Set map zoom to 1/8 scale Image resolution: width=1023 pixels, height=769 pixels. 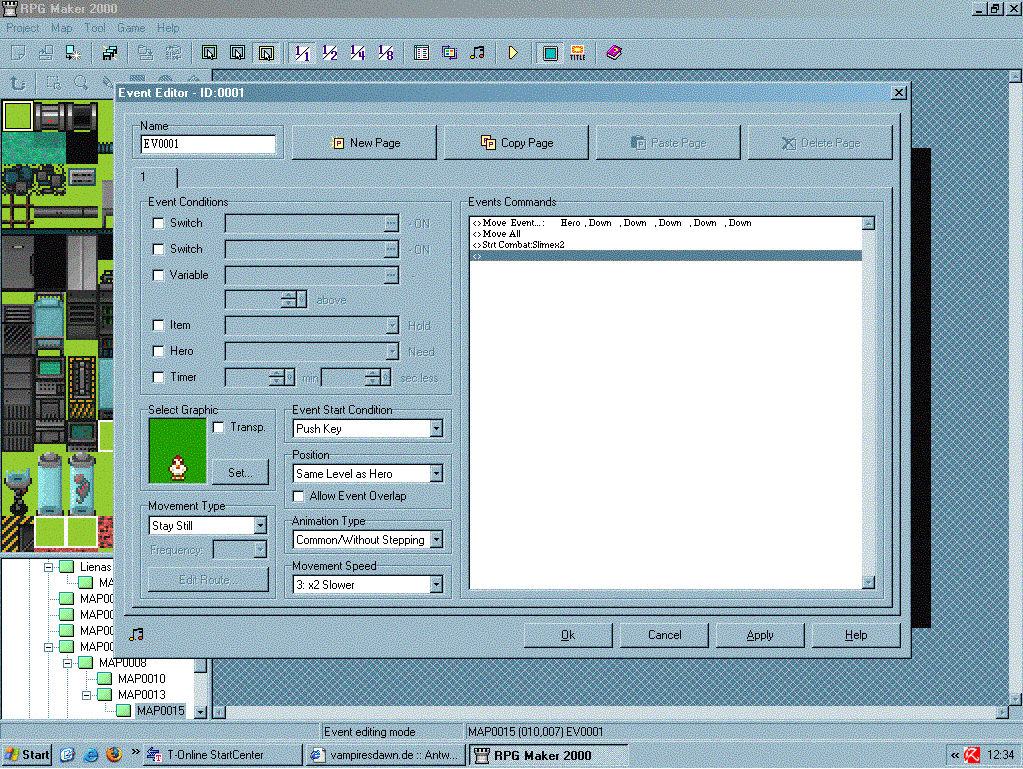coord(386,53)
